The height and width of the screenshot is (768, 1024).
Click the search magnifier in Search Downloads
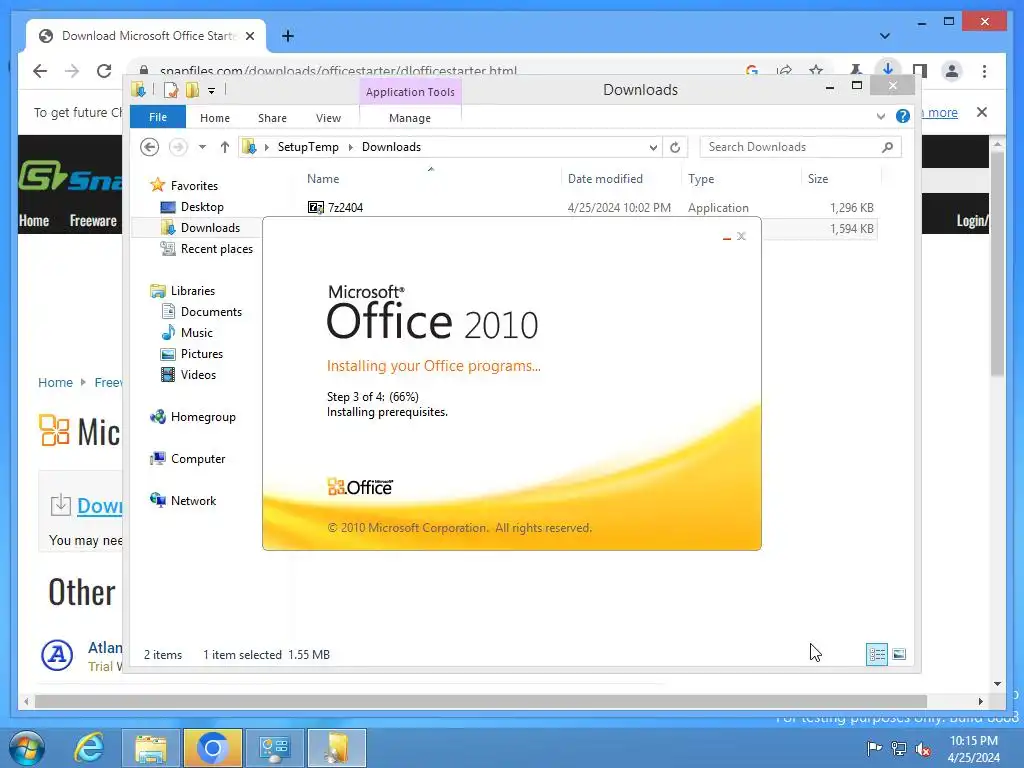pos(887,147)
